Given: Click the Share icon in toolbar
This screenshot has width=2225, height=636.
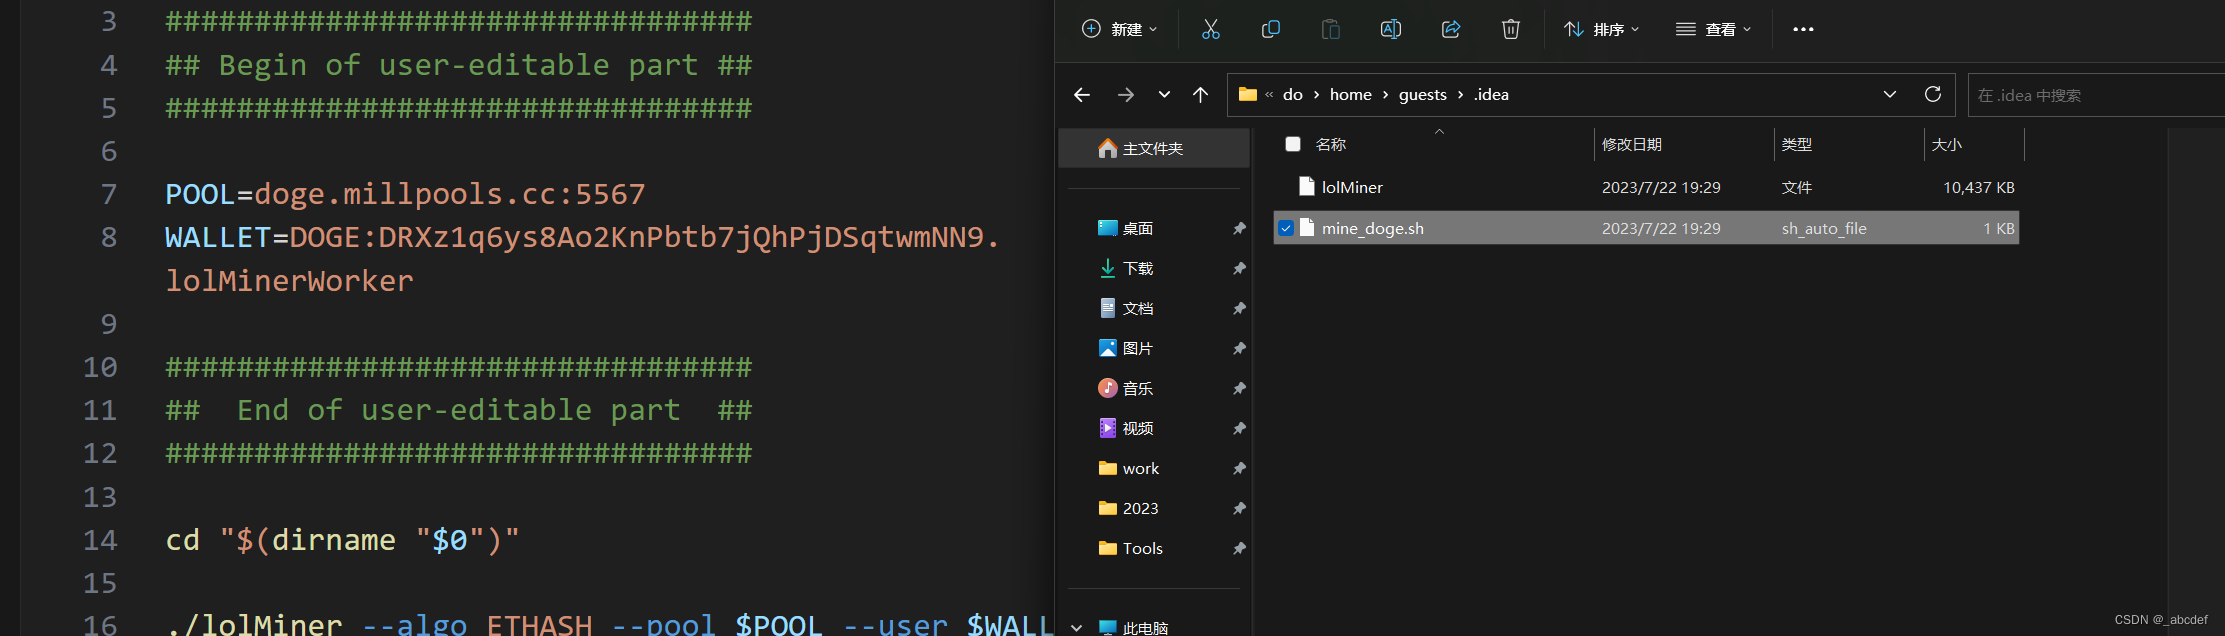Looking at the screenshot, I should click(x=1450, y=29).
